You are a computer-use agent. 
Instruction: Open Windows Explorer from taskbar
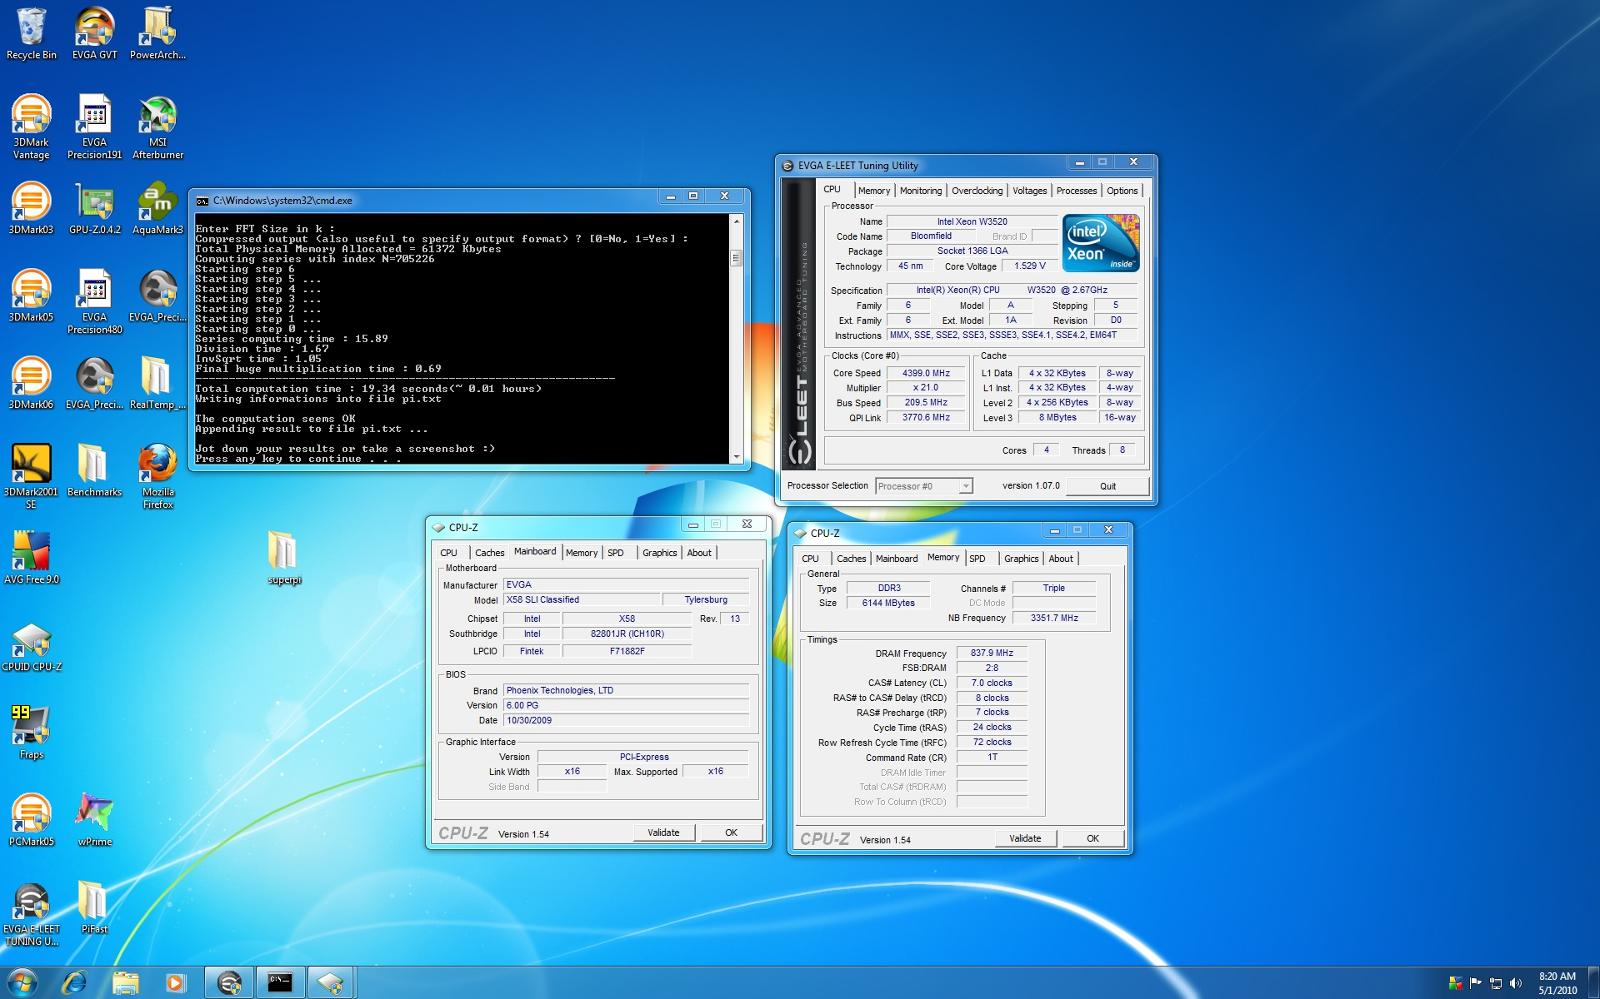click(125, 983)
